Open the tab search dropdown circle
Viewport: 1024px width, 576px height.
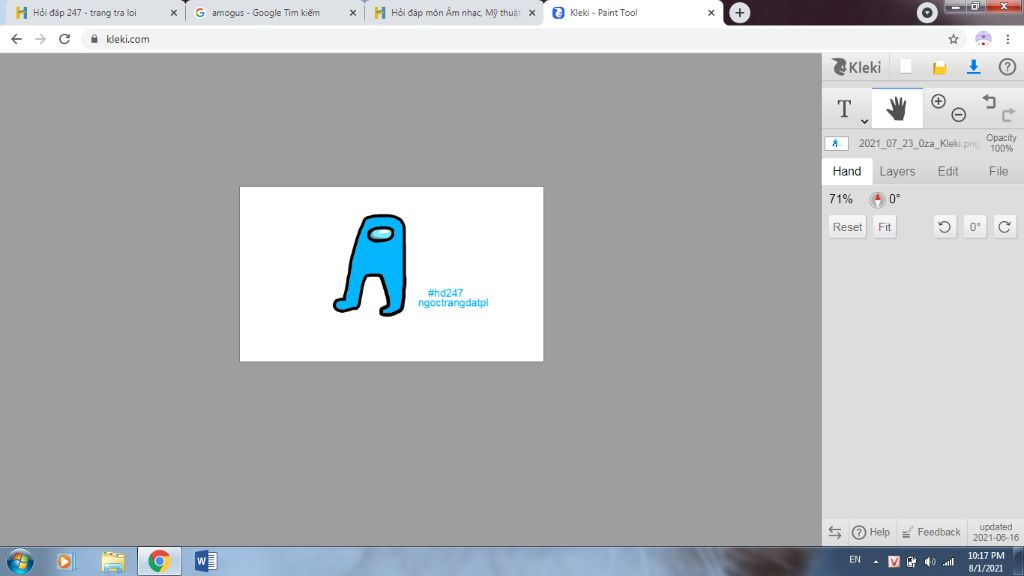(x=927, y=12)
